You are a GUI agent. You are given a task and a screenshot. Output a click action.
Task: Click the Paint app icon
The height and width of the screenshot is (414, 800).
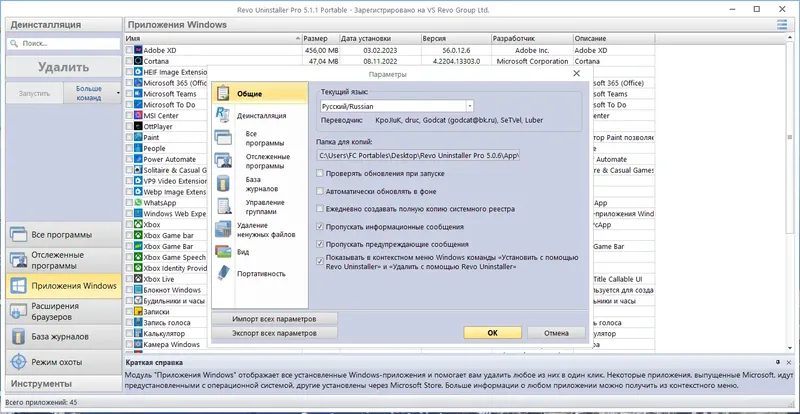point(138,137)
